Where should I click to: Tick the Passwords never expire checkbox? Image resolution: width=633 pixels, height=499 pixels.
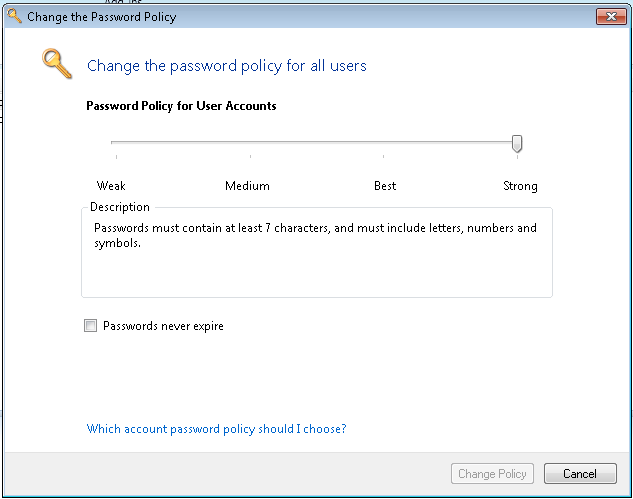click(x=91, y=326)
